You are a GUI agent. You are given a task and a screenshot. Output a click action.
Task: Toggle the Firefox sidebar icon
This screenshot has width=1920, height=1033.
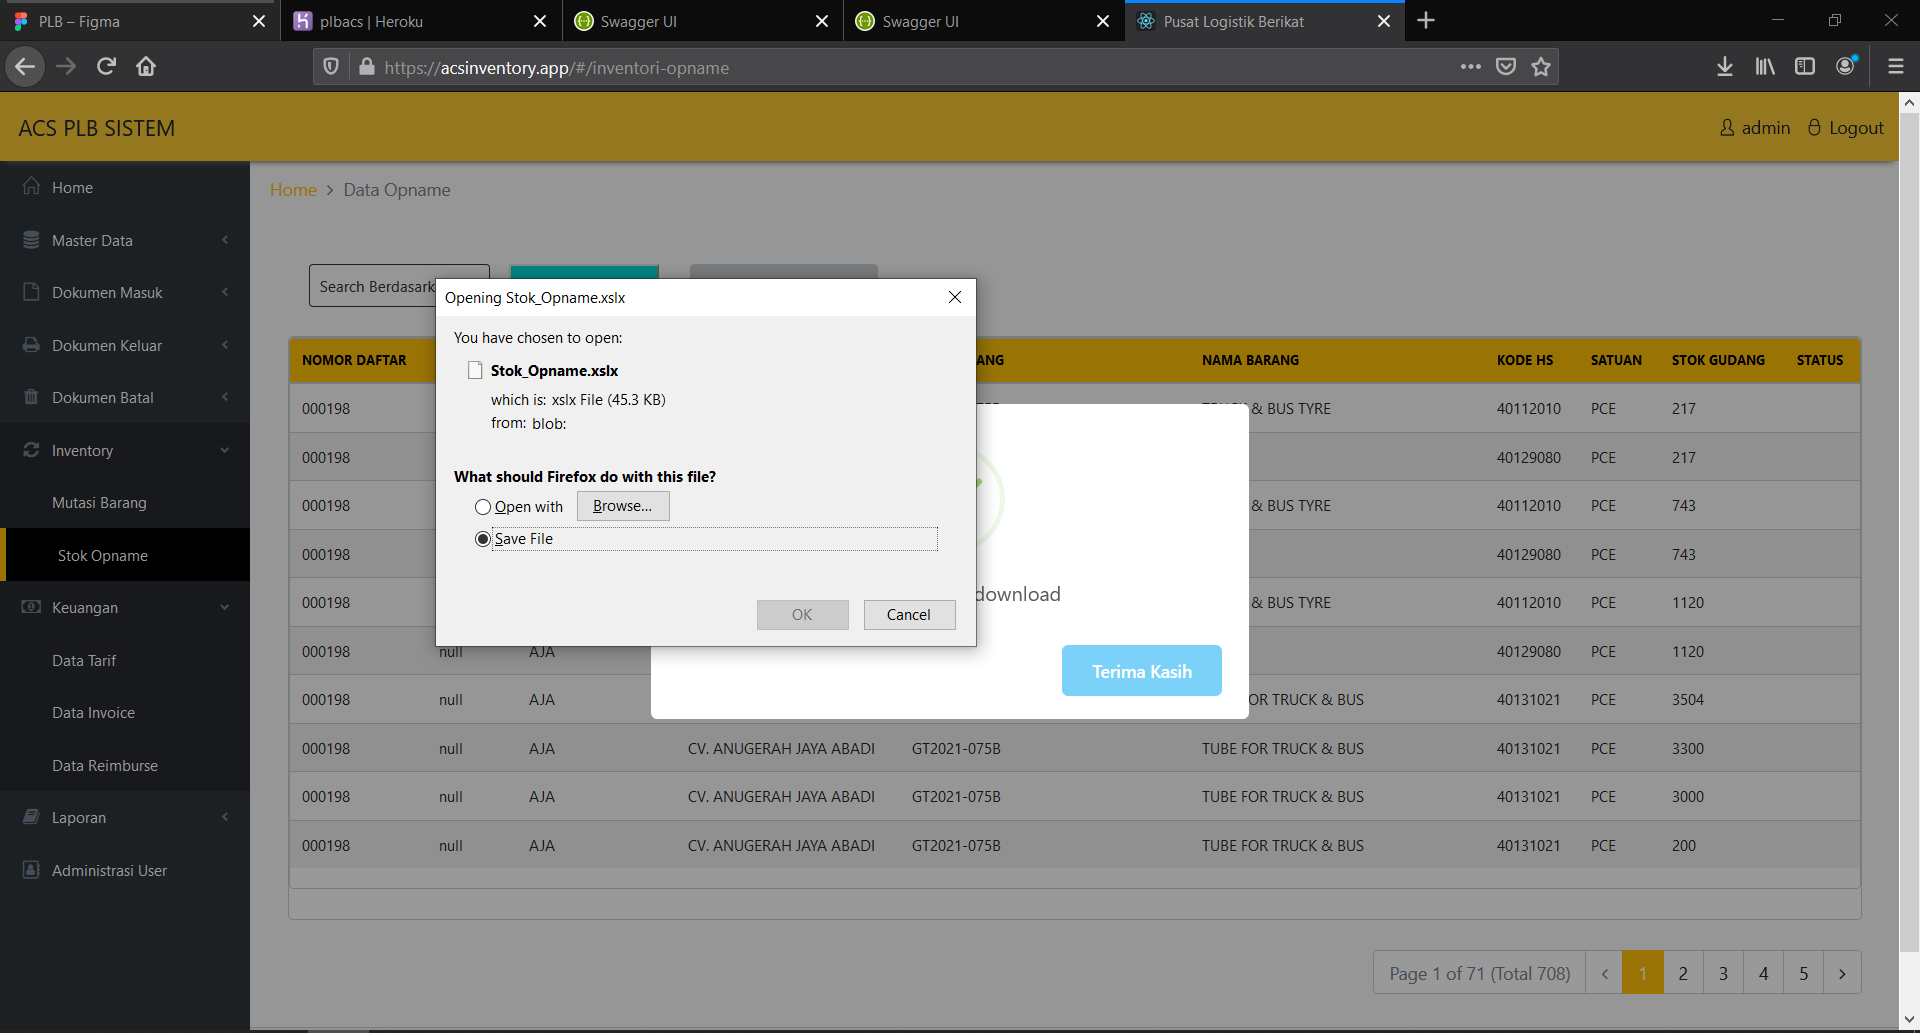[x=1805, y=67]
